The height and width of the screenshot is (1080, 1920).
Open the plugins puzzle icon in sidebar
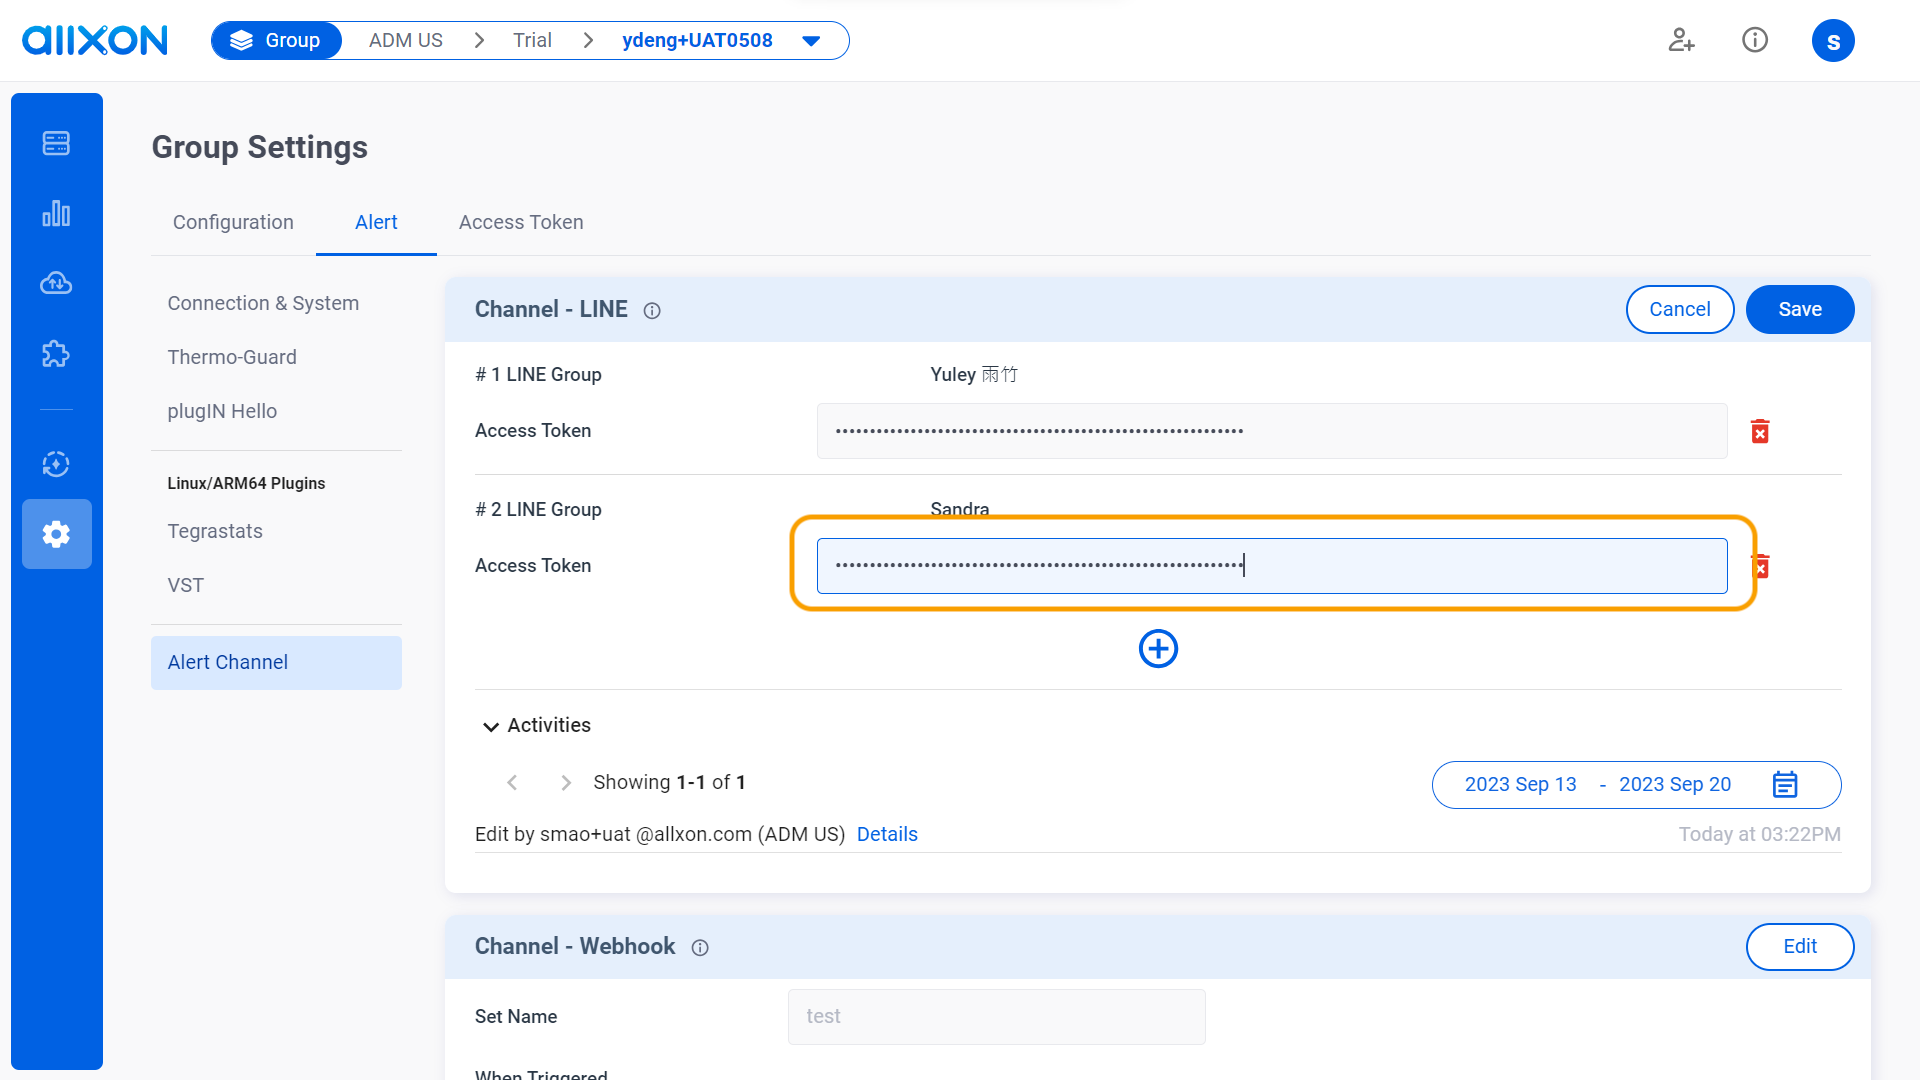point(56,353)
